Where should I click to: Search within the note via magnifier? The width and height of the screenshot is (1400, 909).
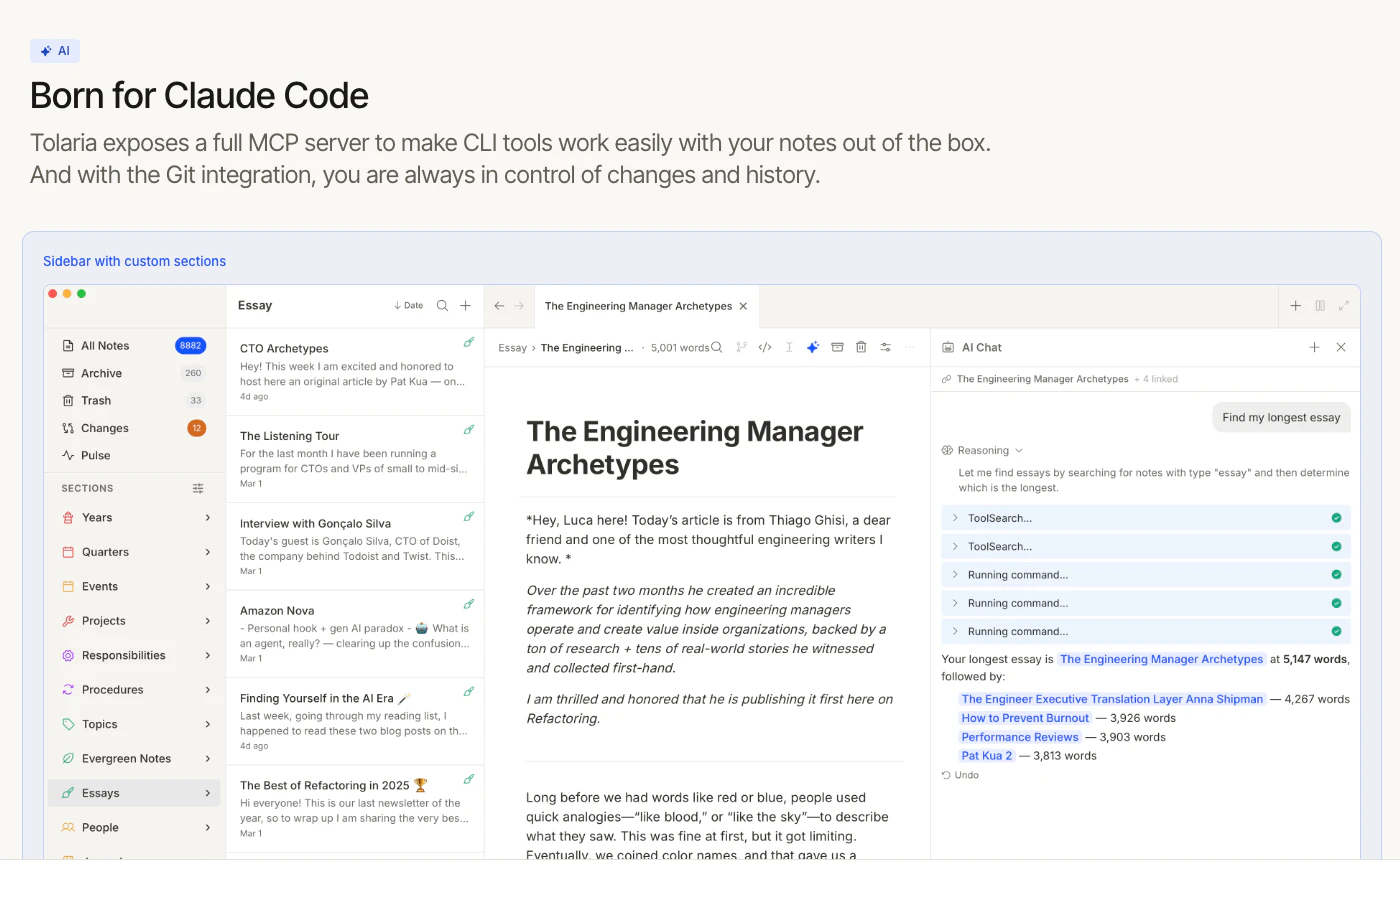(717, 348)
